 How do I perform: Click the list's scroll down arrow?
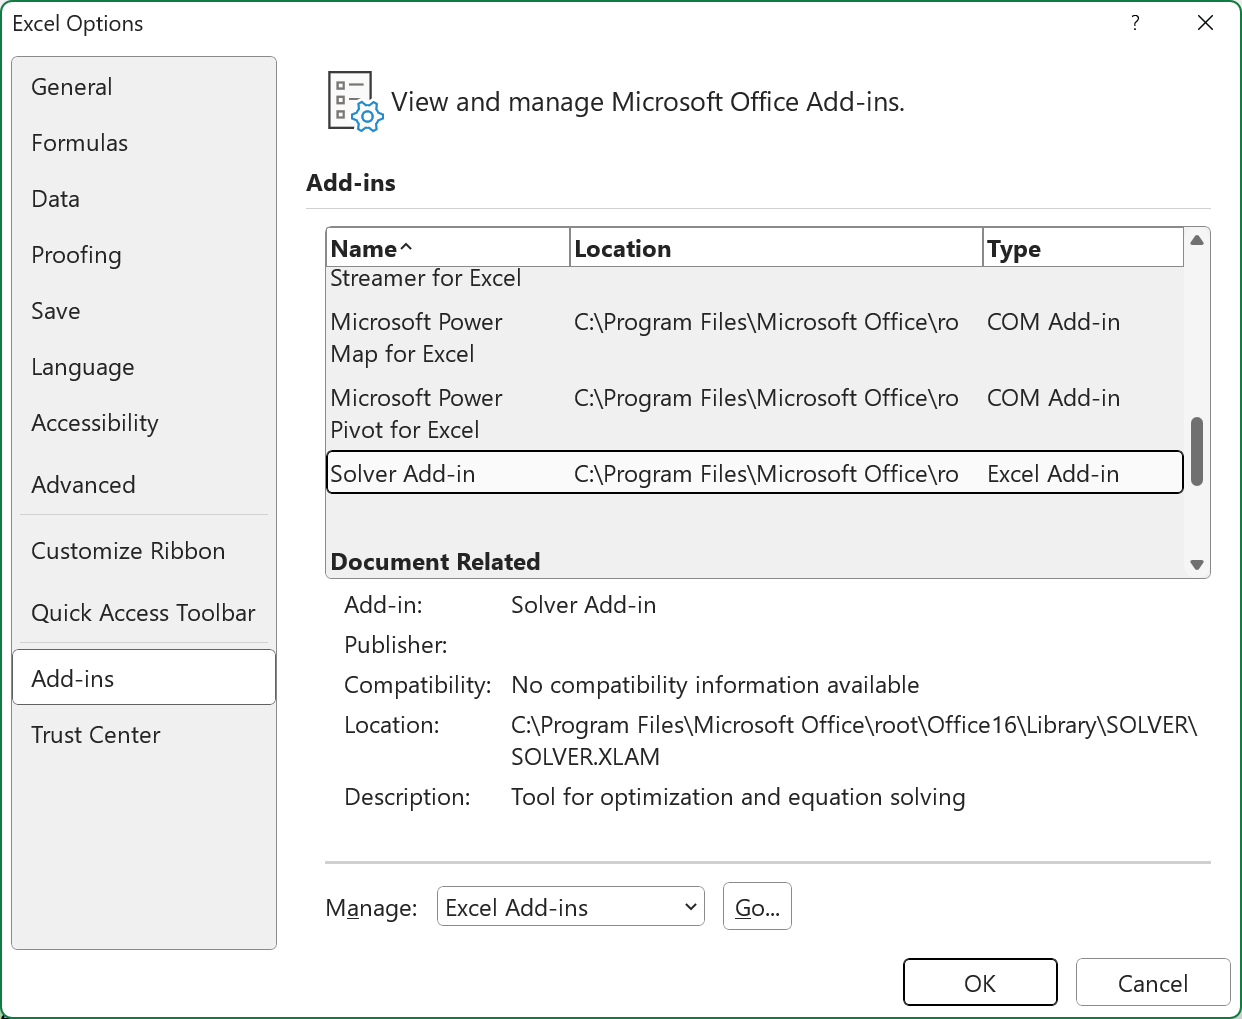coord(1197,565)
